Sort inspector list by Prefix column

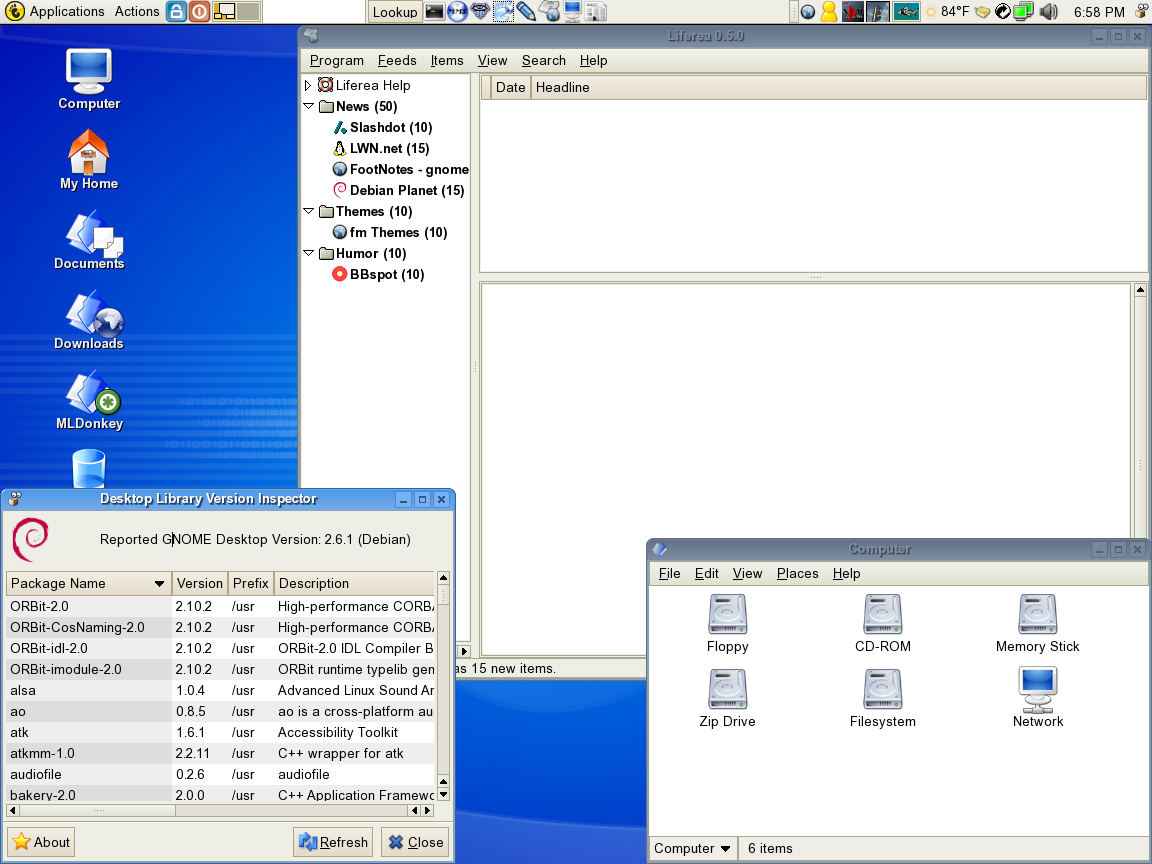(x=251, y=583)
